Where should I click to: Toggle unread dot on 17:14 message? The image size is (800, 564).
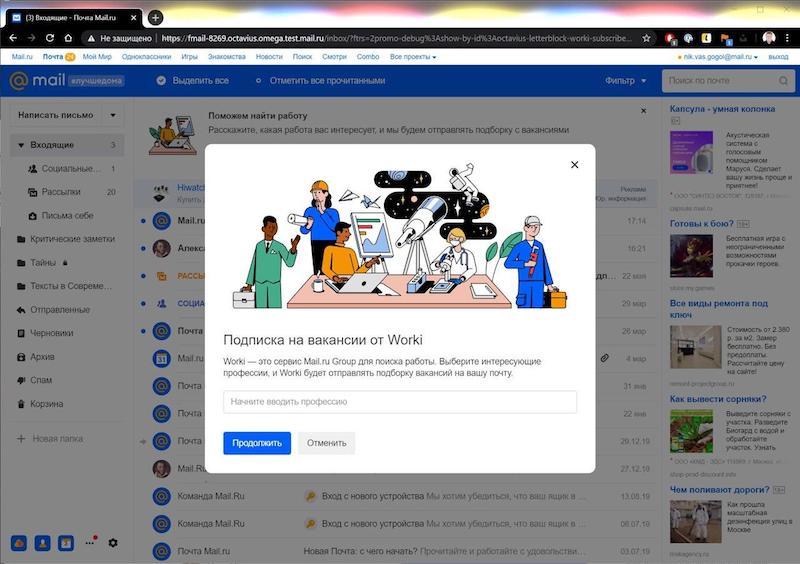pyautogui.click(x=143, y=221)
